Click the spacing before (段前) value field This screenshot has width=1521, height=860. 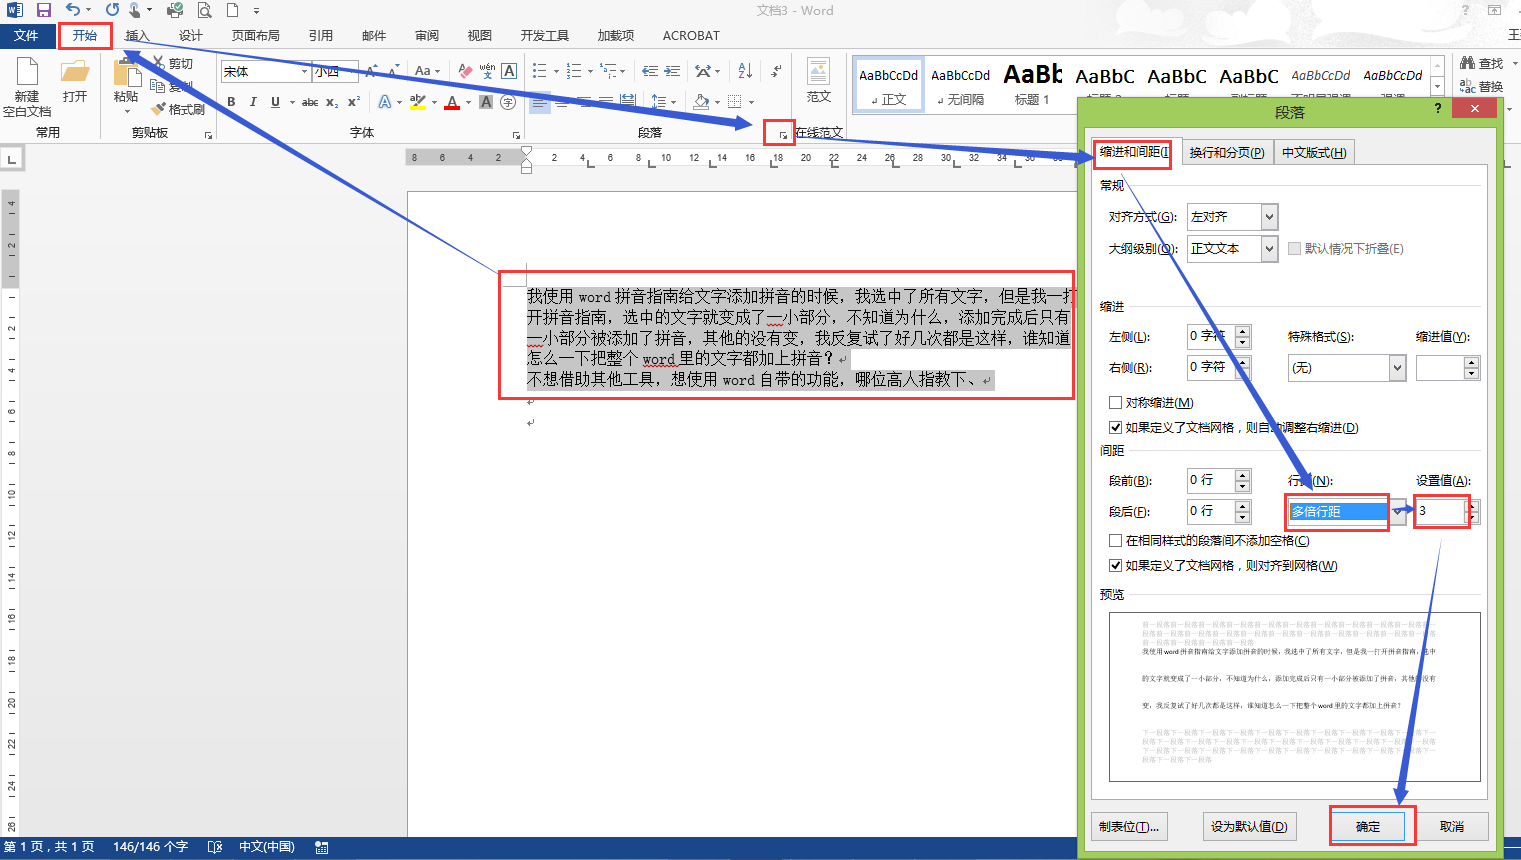pos(1210,481)
